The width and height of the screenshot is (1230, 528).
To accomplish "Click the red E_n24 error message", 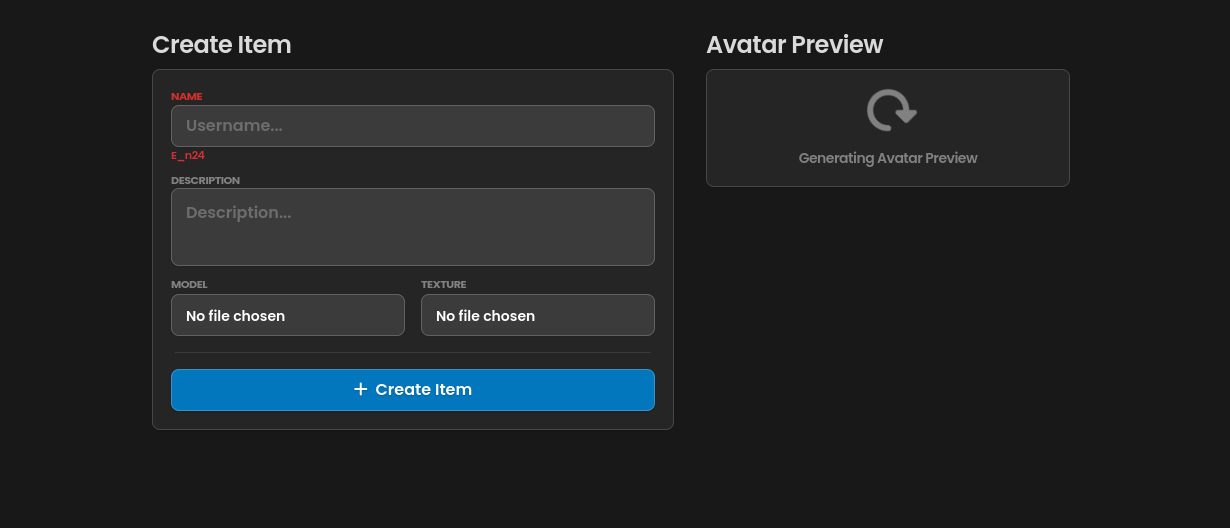I will [188, 156].
